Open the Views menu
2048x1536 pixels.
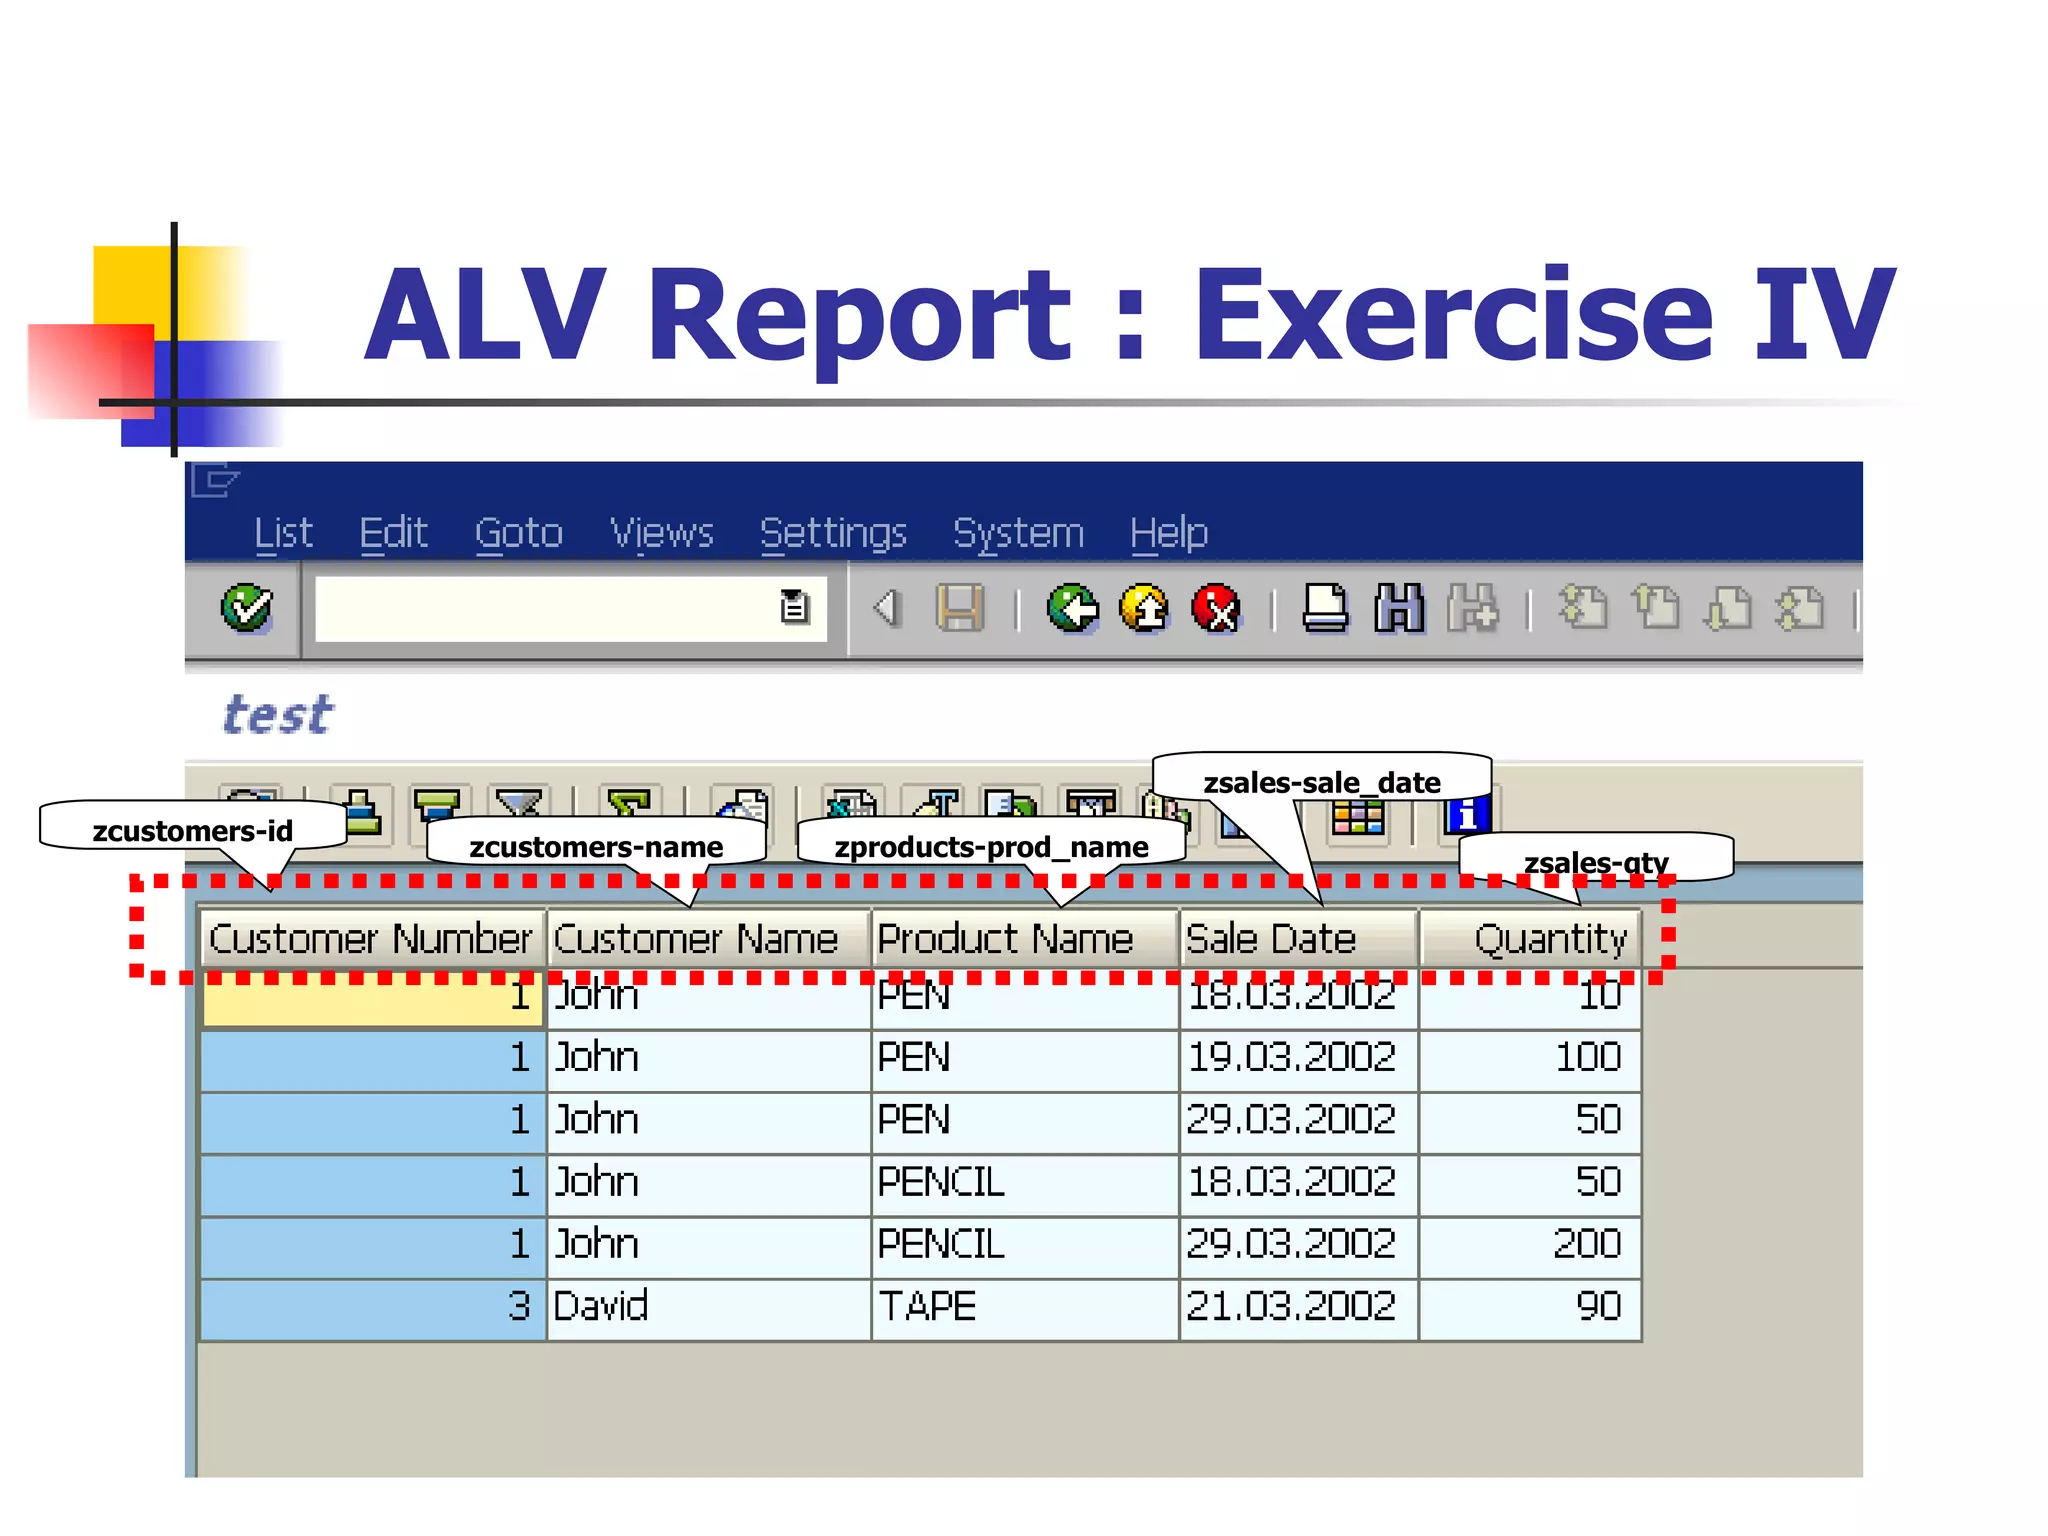[x=662, y=533]
